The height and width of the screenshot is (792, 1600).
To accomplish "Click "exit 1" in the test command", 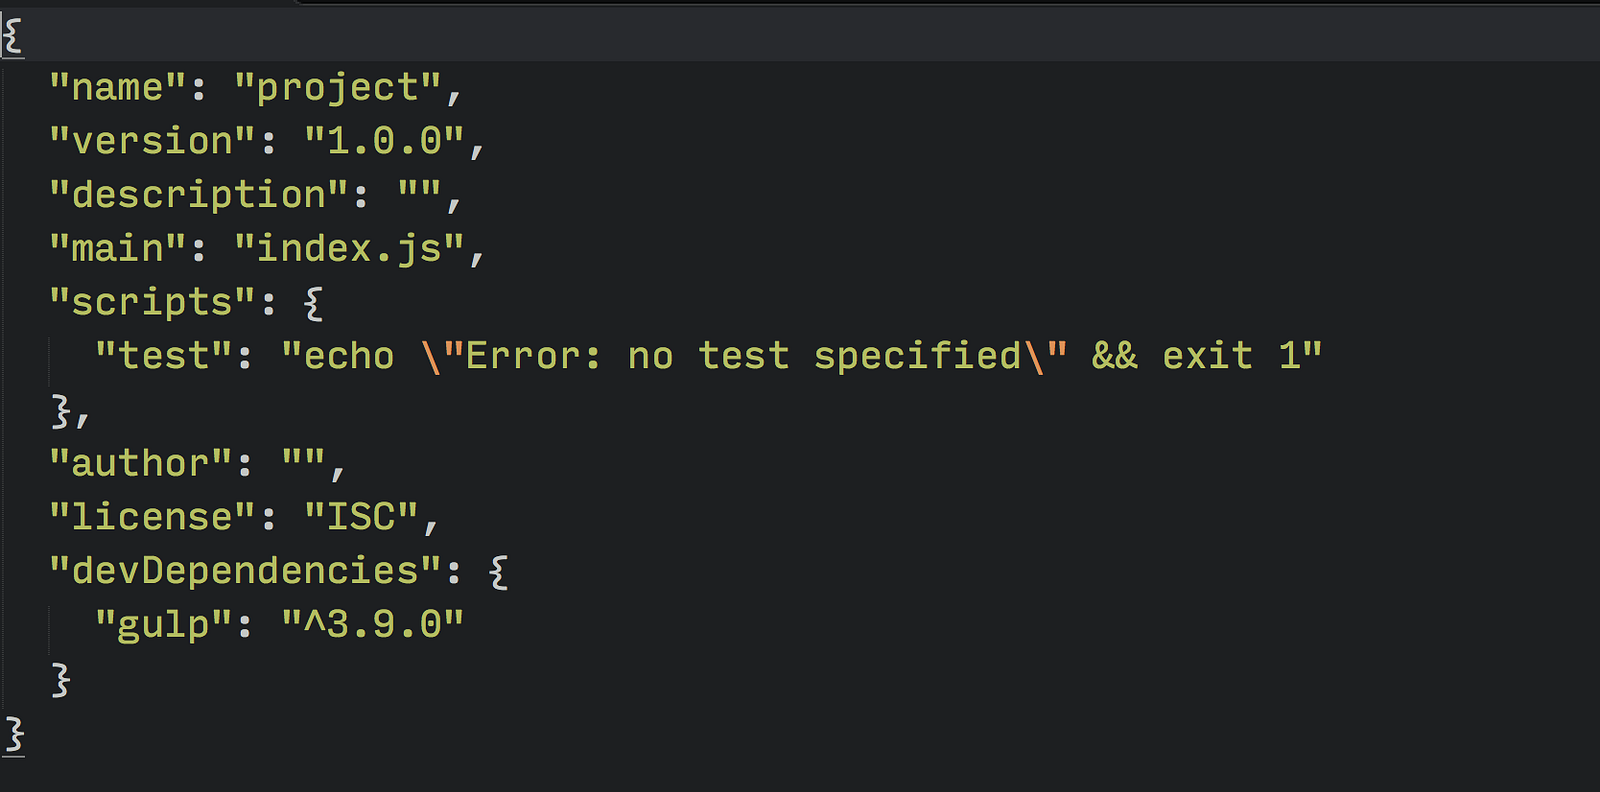I will (1230, 356).
